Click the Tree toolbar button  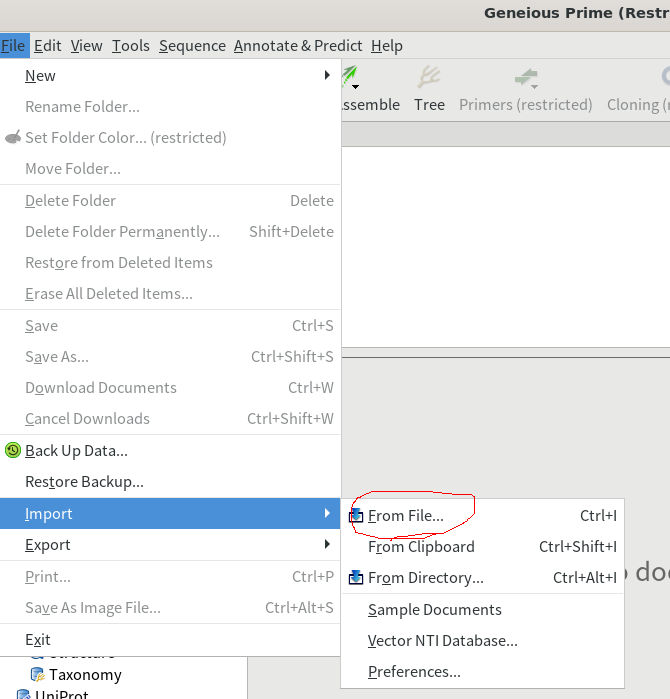[x=429, y=88]
